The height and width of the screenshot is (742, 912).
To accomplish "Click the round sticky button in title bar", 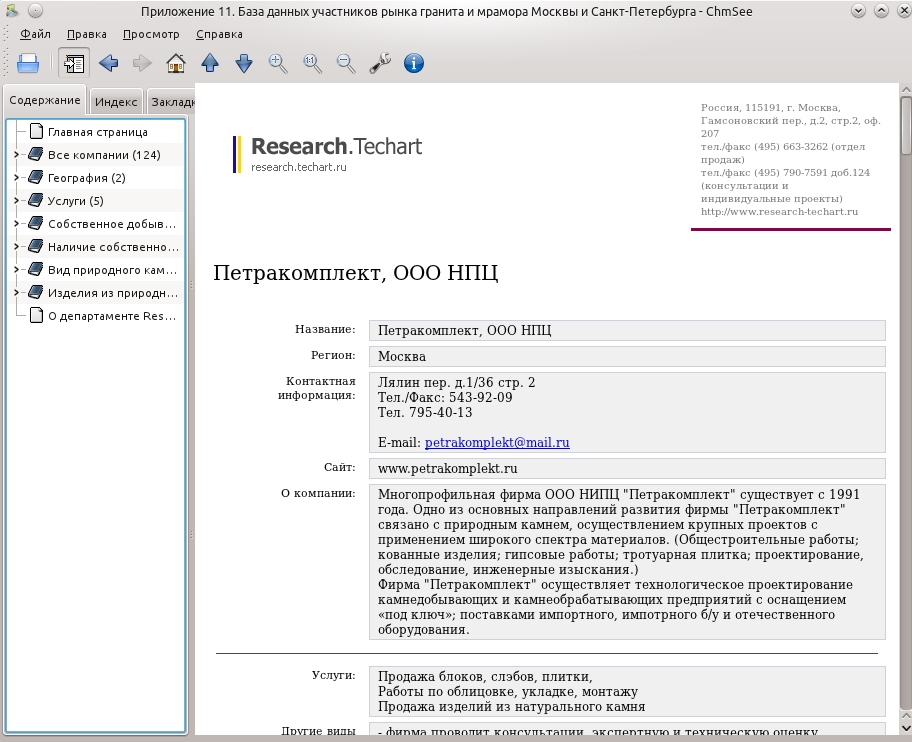I will coord(35,10).
